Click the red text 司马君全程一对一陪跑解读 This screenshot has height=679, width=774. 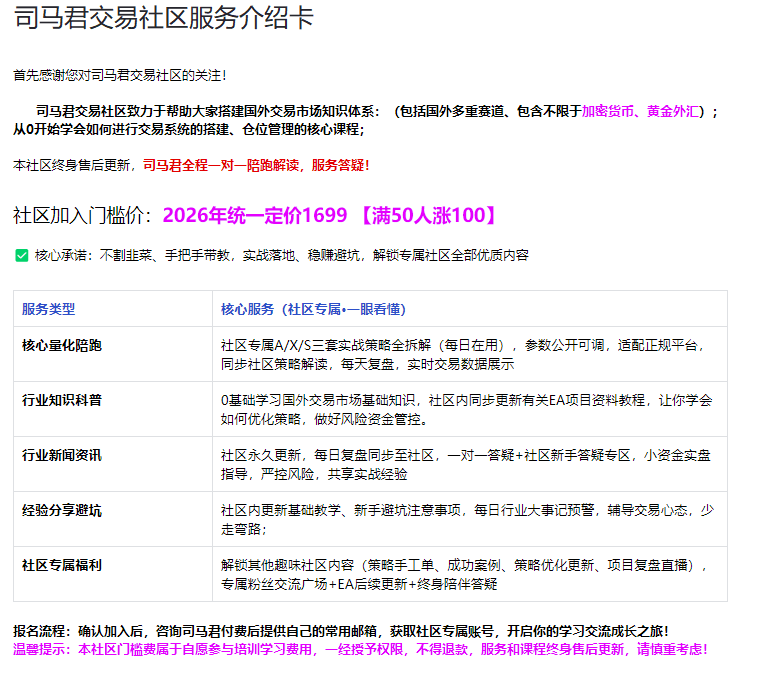coord(221,165)
